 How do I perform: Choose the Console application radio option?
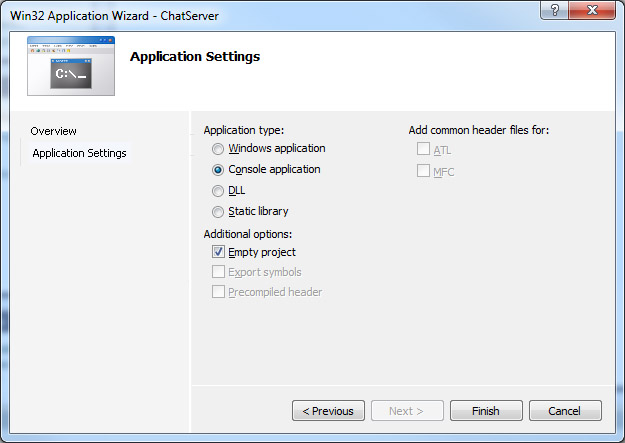pyautogui.click(x=218, y=170)
